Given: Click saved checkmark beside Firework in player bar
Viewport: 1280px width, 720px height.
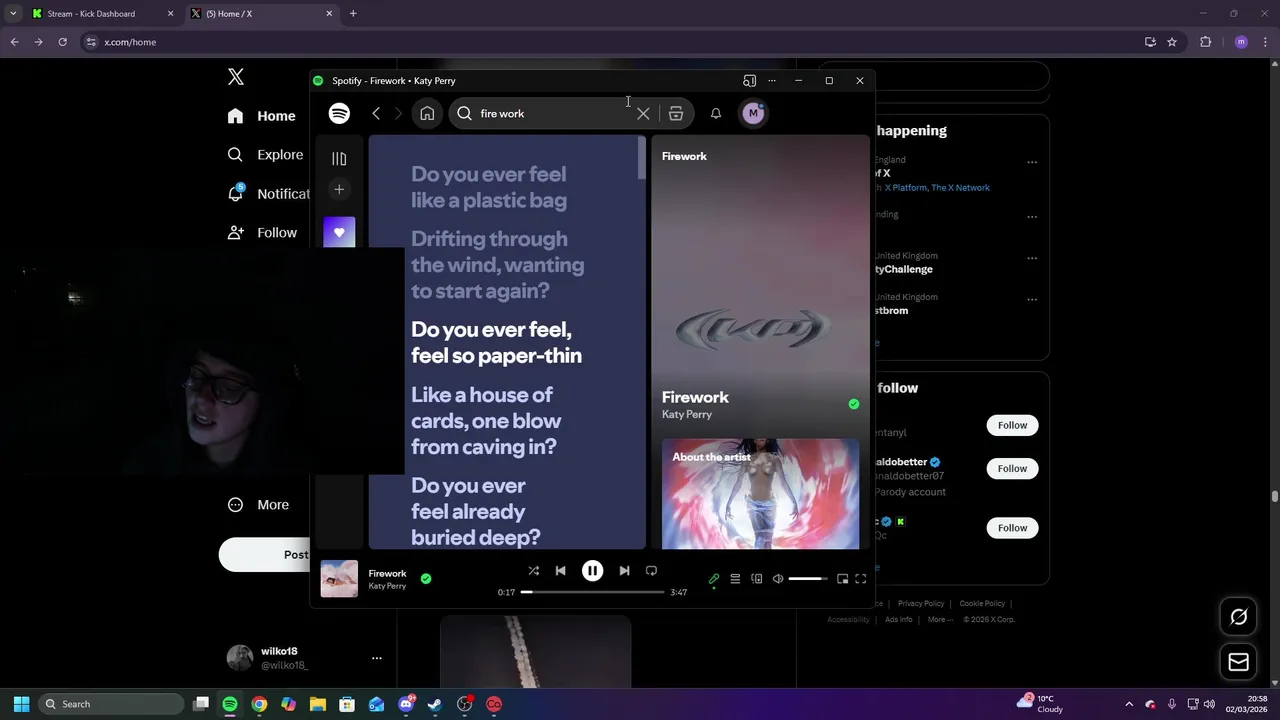Looking at the screenshot, I should click(426, 578).
